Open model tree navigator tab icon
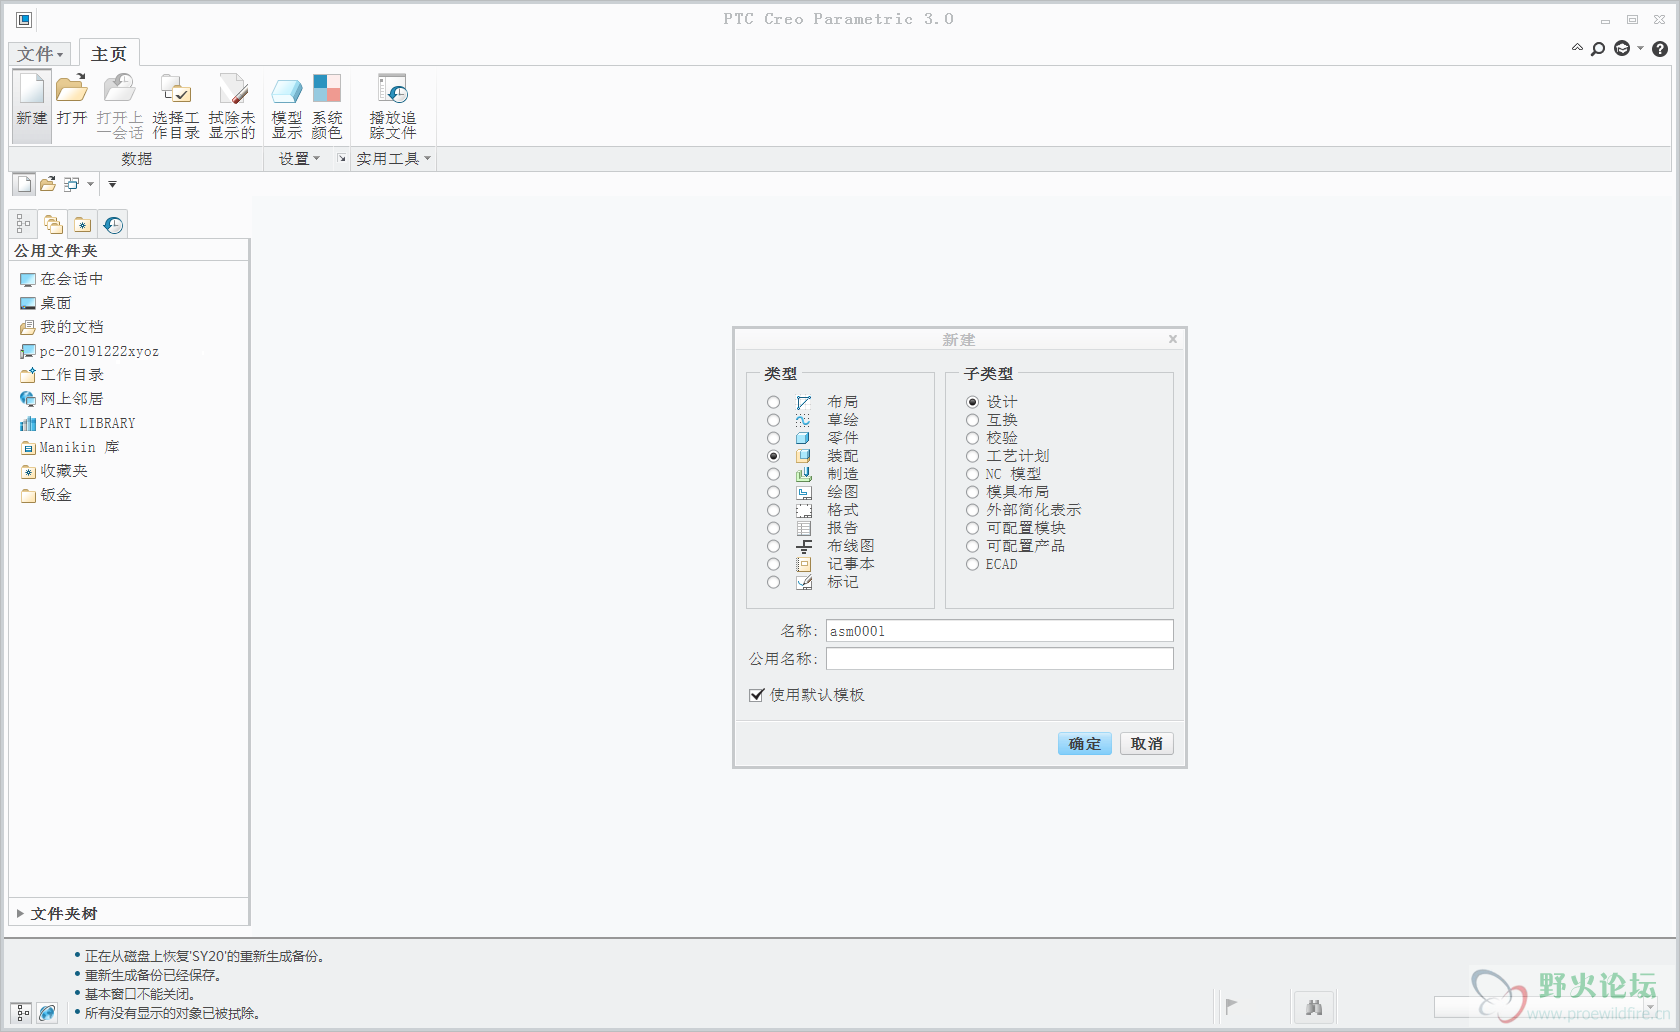 click(x=23, y=224)
